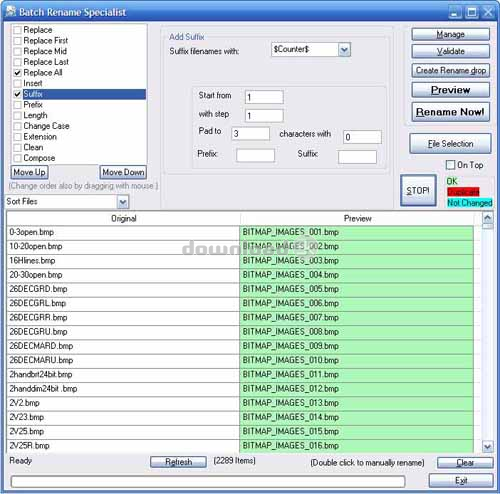The image size is (500, 494).
Task: Click the Rename Now! button
Action: (450, 112)
